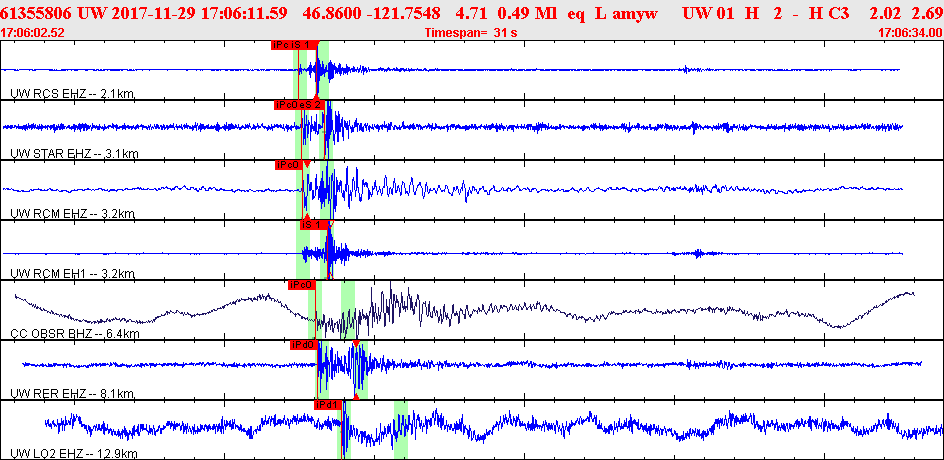Image resolution: width=944 pixels, height=460 pixels.
Task: Select the iPc0 pick flag on STAR trace
Action: (x=287, y=105)
